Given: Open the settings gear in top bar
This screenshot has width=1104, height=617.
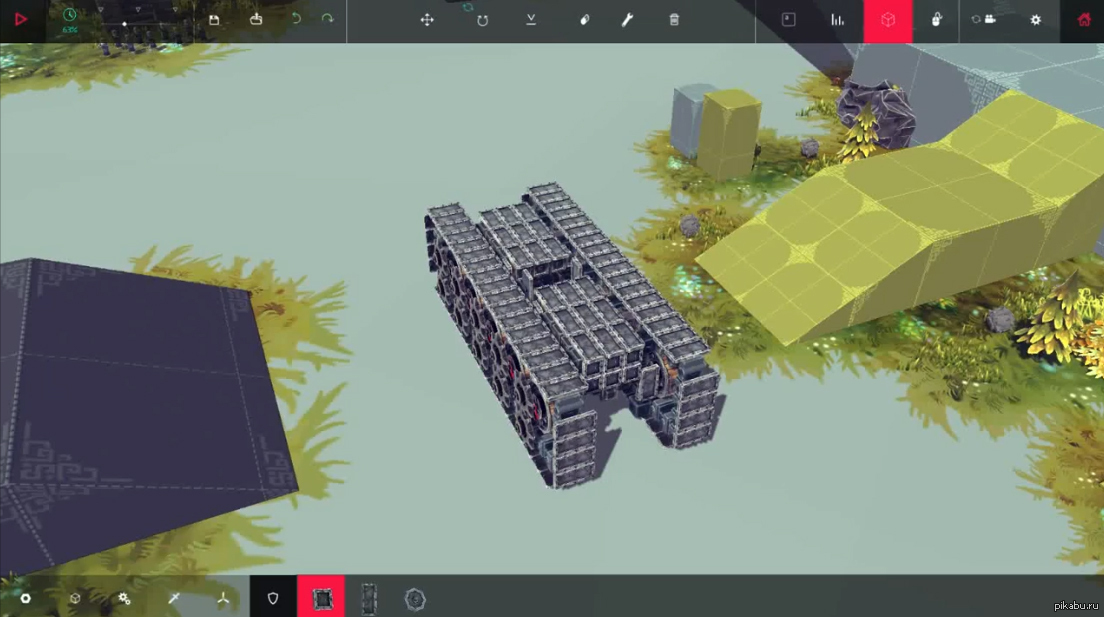Looking at the screenshot, I should [x=1035, y=20].
